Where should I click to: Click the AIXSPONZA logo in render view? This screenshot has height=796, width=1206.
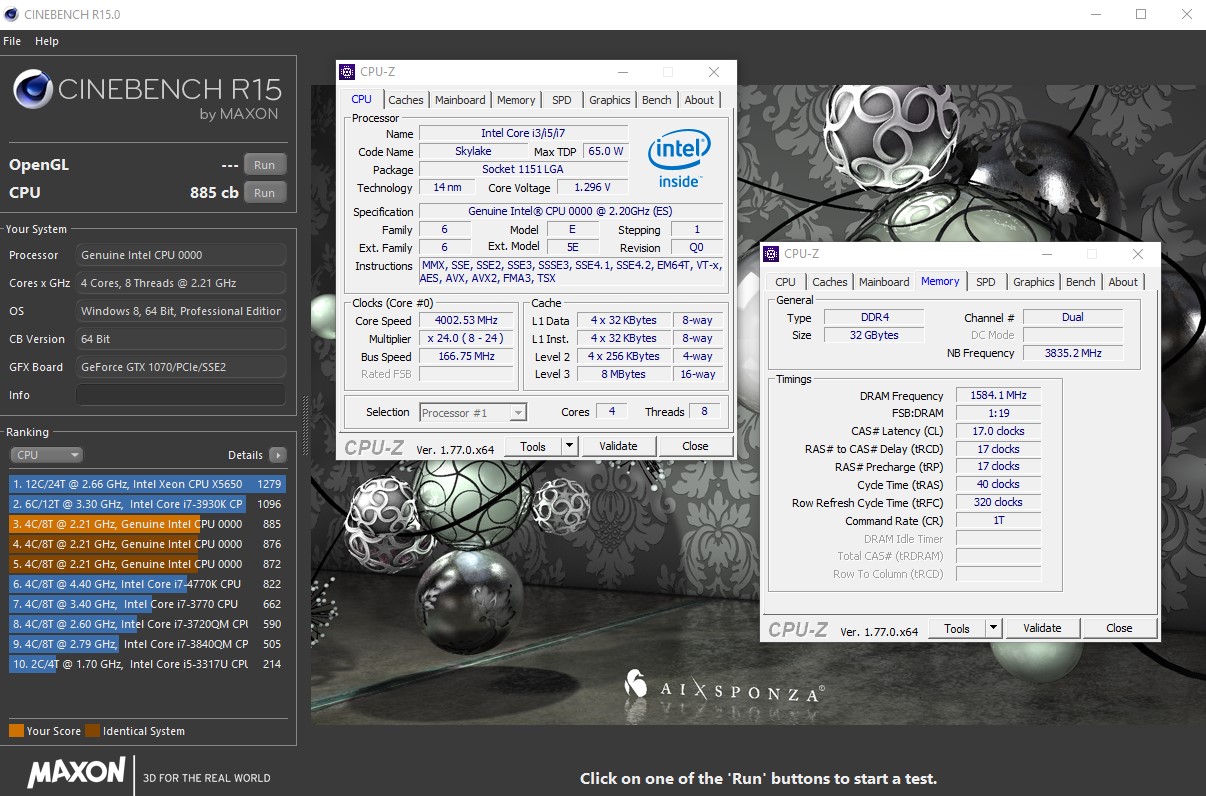[x=725, y=685]
